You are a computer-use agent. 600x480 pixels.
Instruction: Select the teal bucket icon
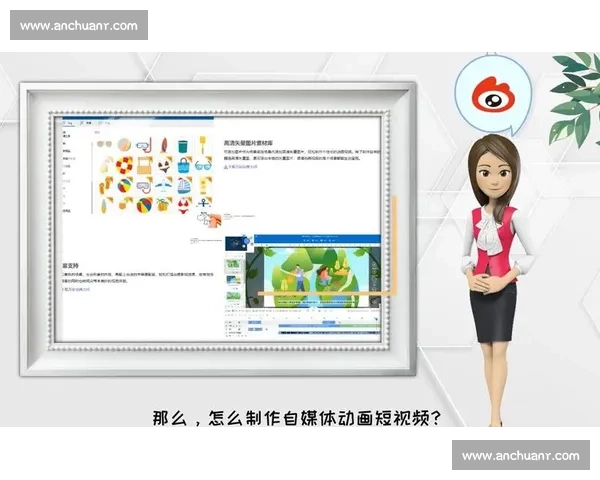point(183,145)
